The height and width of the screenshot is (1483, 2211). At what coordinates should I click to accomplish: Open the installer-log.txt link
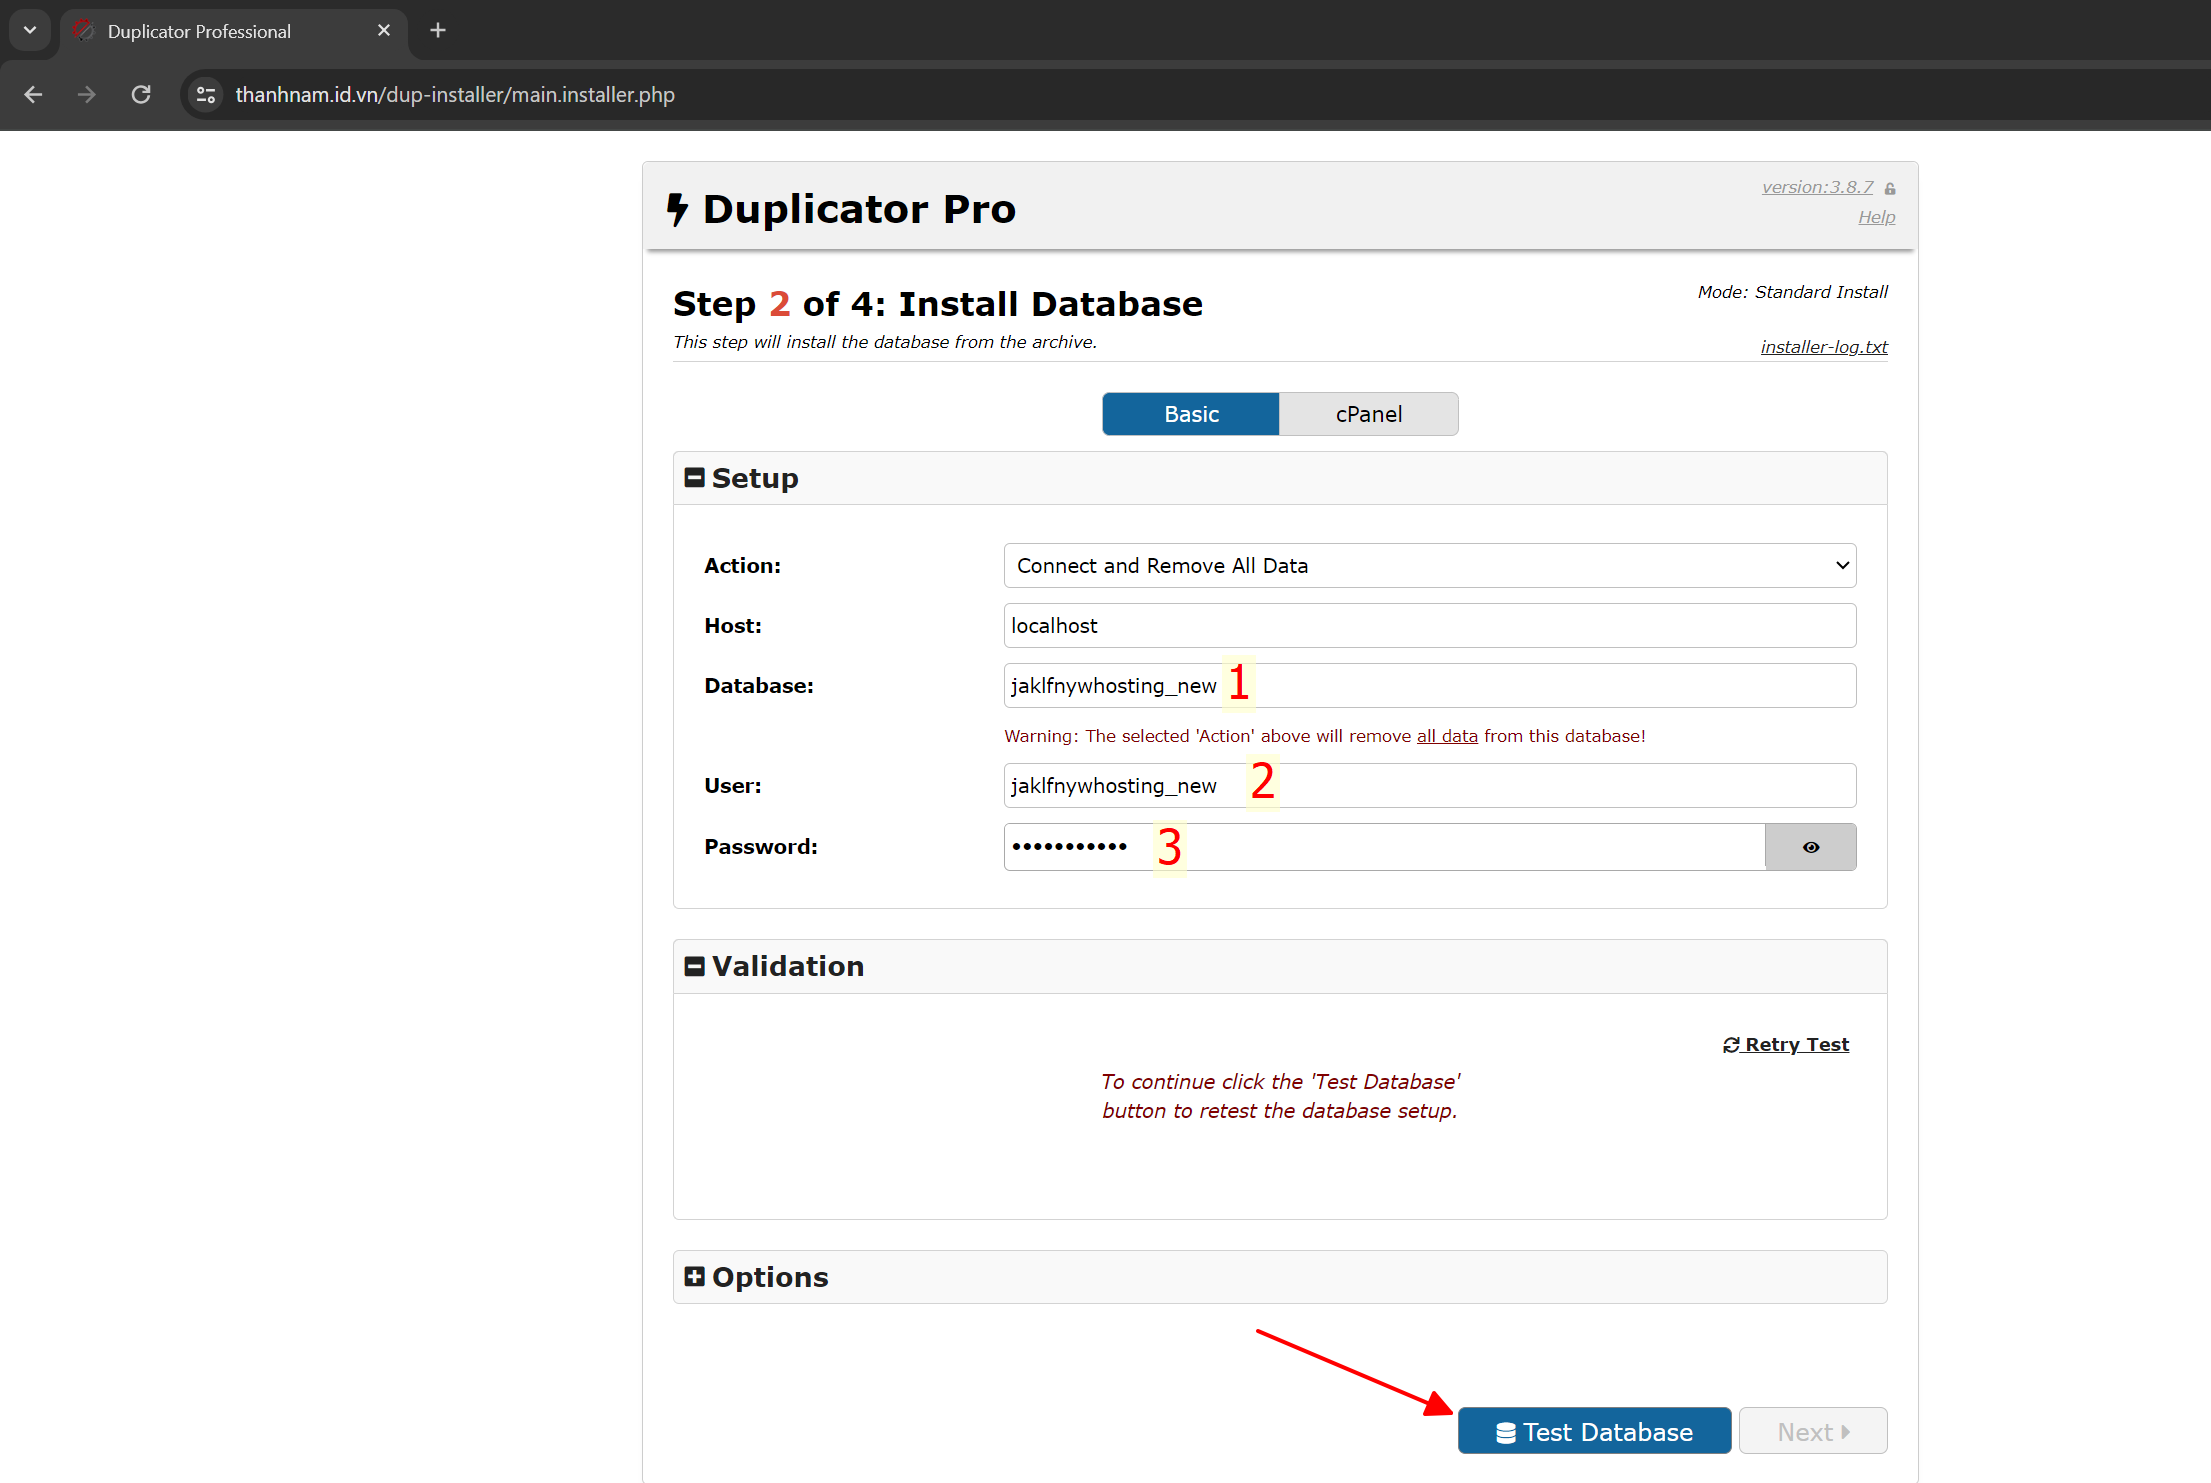(x=1823, y=347)
